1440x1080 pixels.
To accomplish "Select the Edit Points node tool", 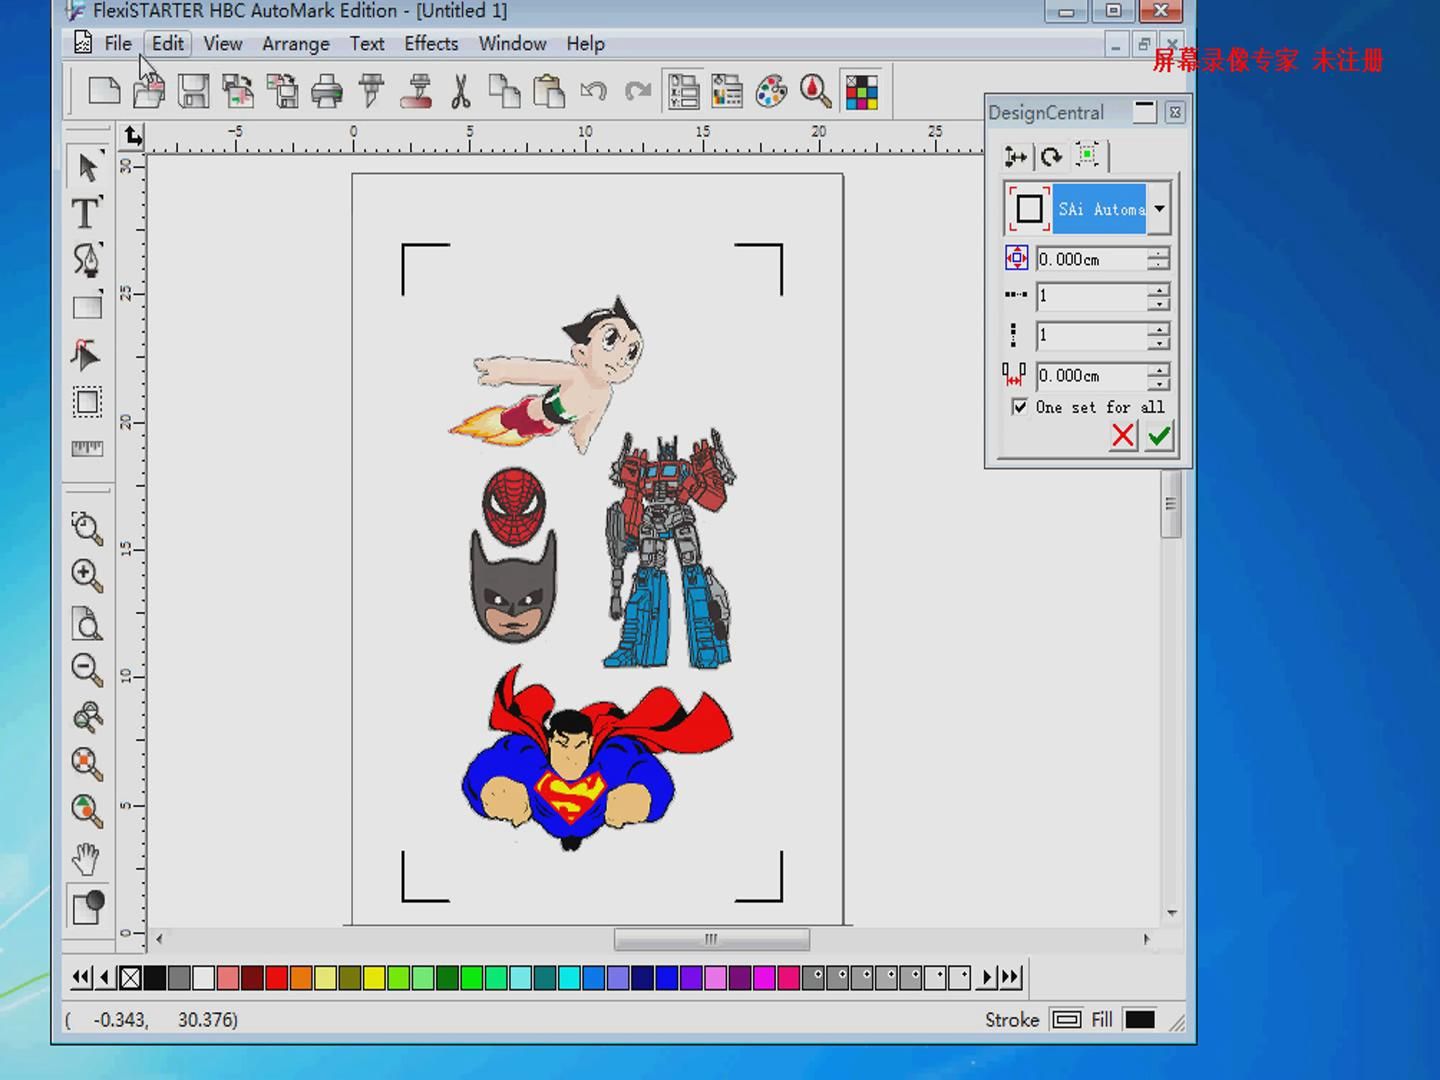I will pyautogui.click(x=87, y=354).
